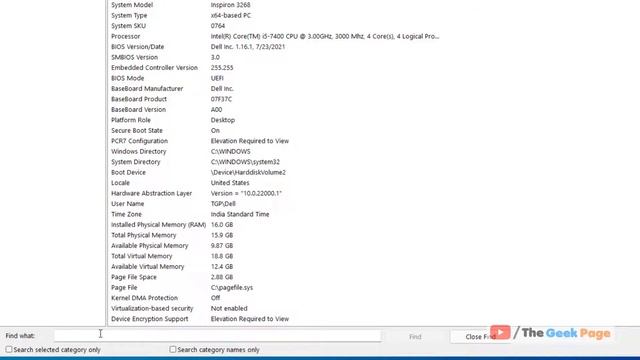The height and width of the screenshot is (360, 640).
Task: Click the Find what input field
Action: pos(218,336)
